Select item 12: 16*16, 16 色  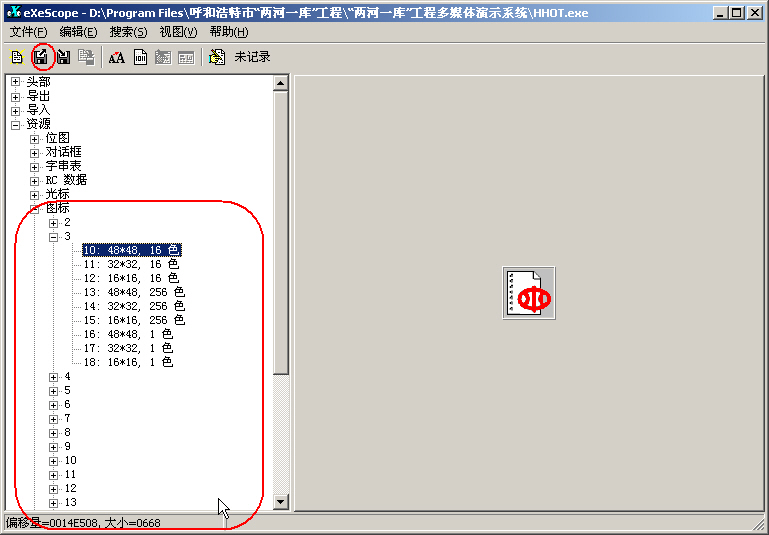(131, 278)
